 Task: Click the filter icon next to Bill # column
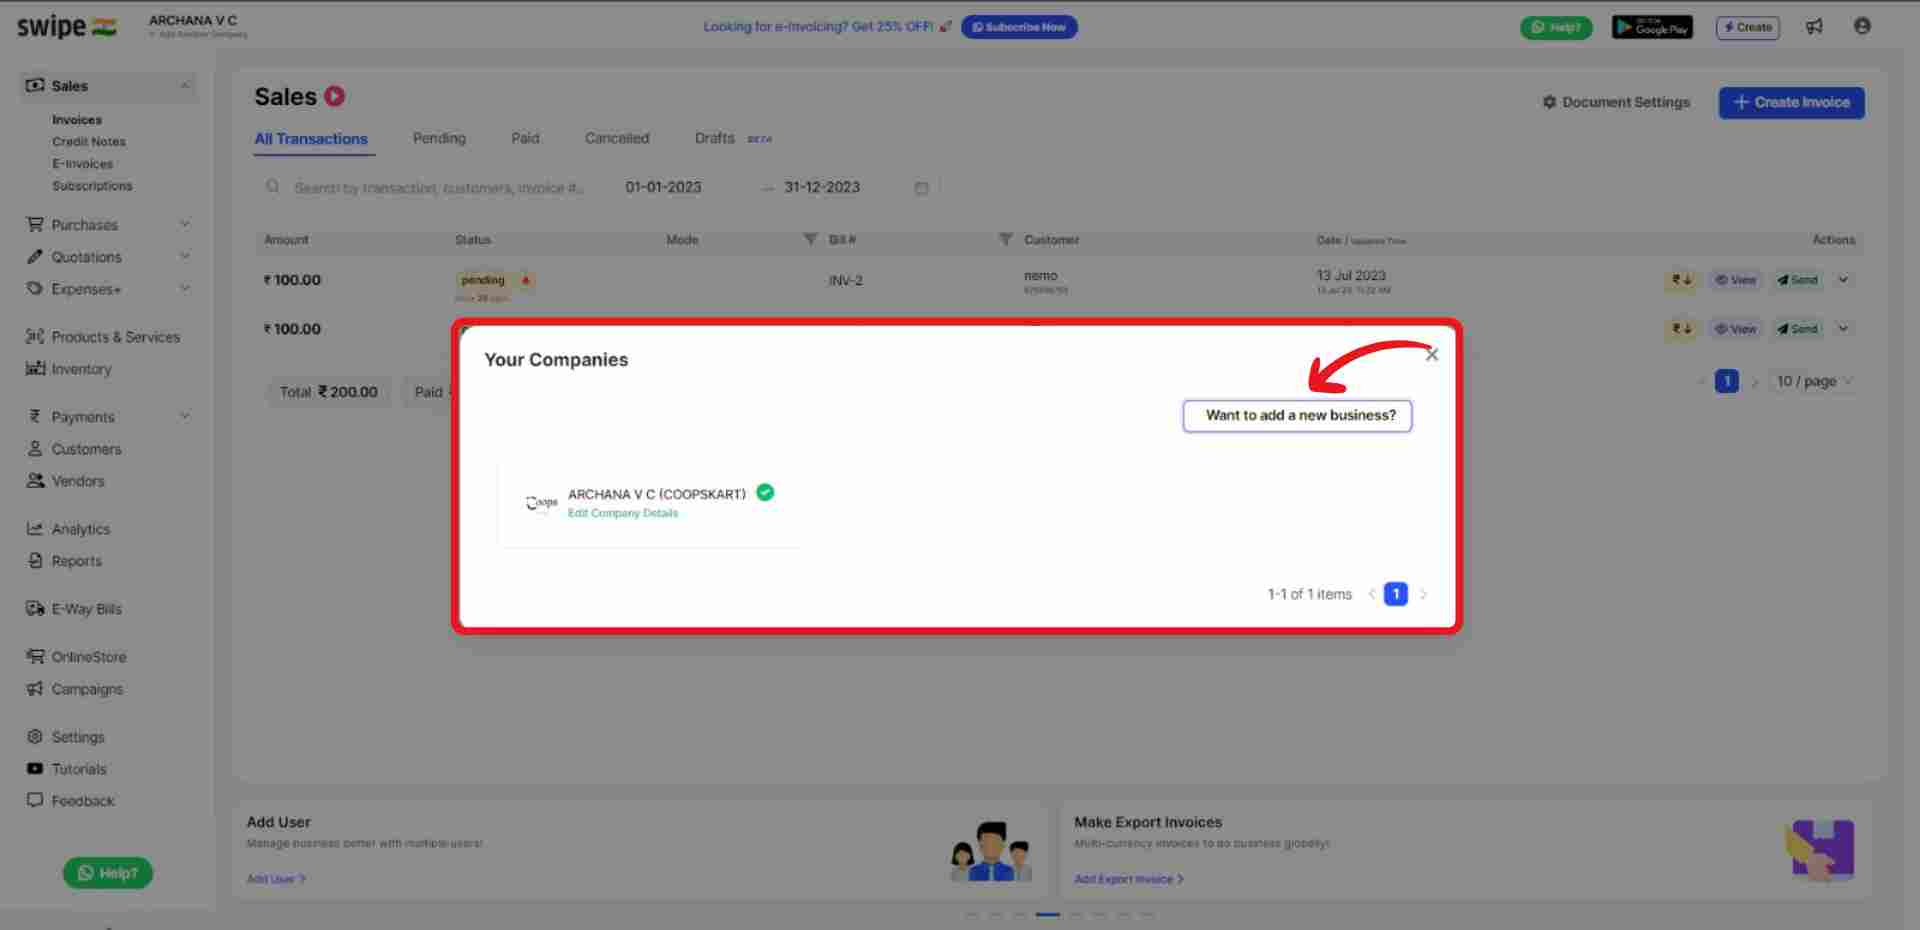(x=1005, y=239)
